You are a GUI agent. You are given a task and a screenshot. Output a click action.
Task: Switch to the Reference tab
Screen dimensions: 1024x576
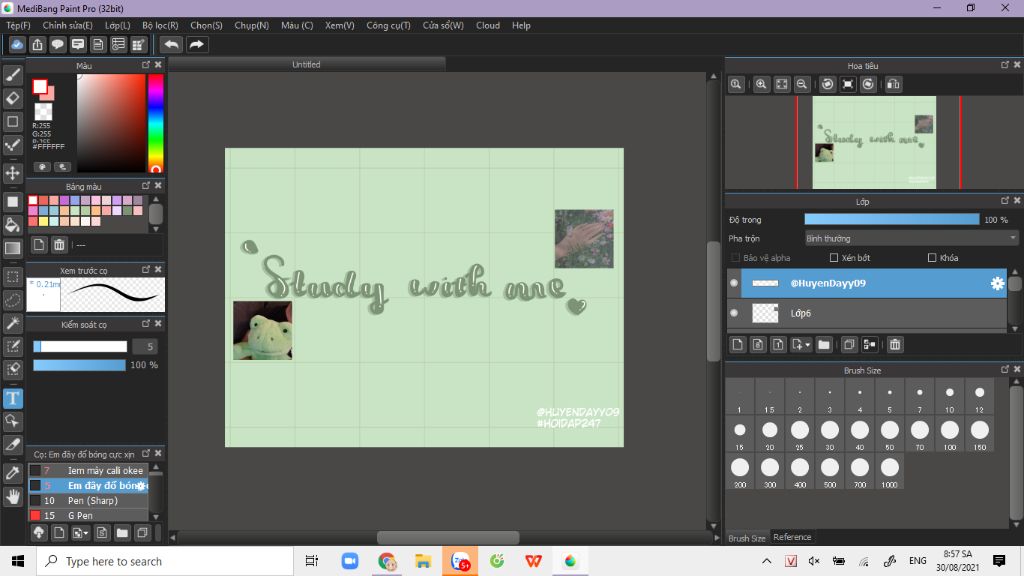(792, 537)
